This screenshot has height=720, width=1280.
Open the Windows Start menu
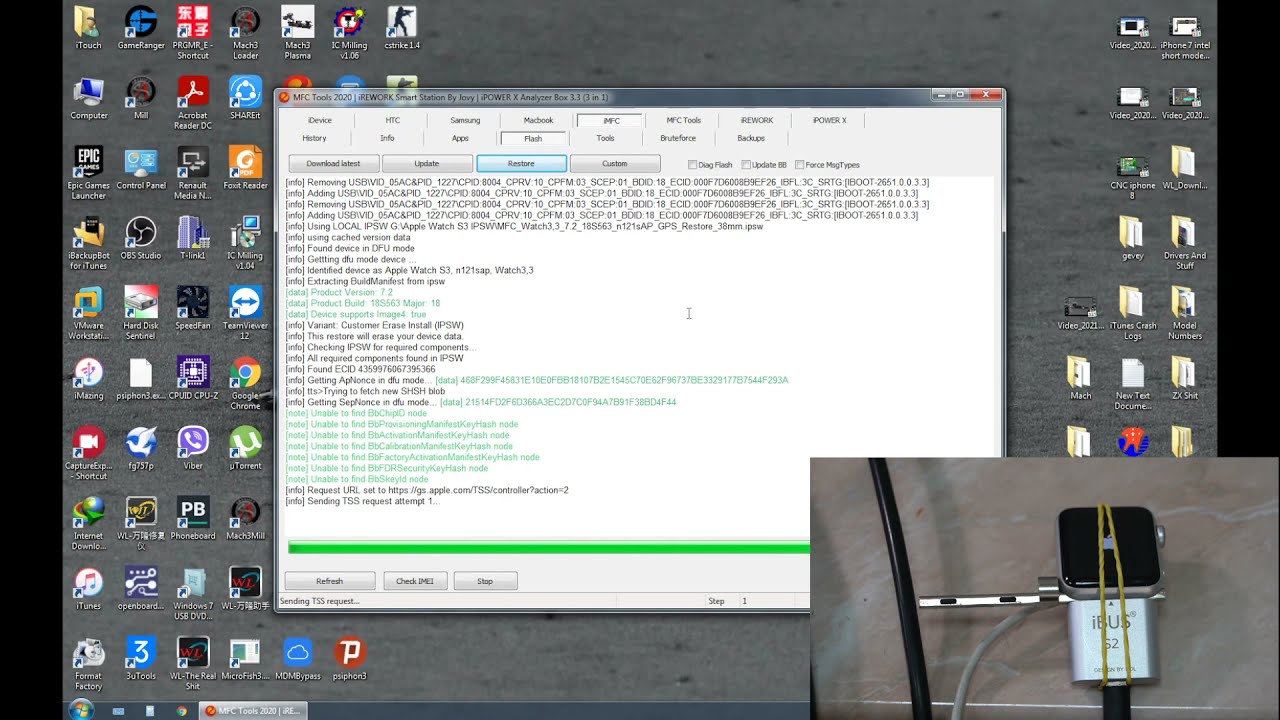[x=81, y=710]
